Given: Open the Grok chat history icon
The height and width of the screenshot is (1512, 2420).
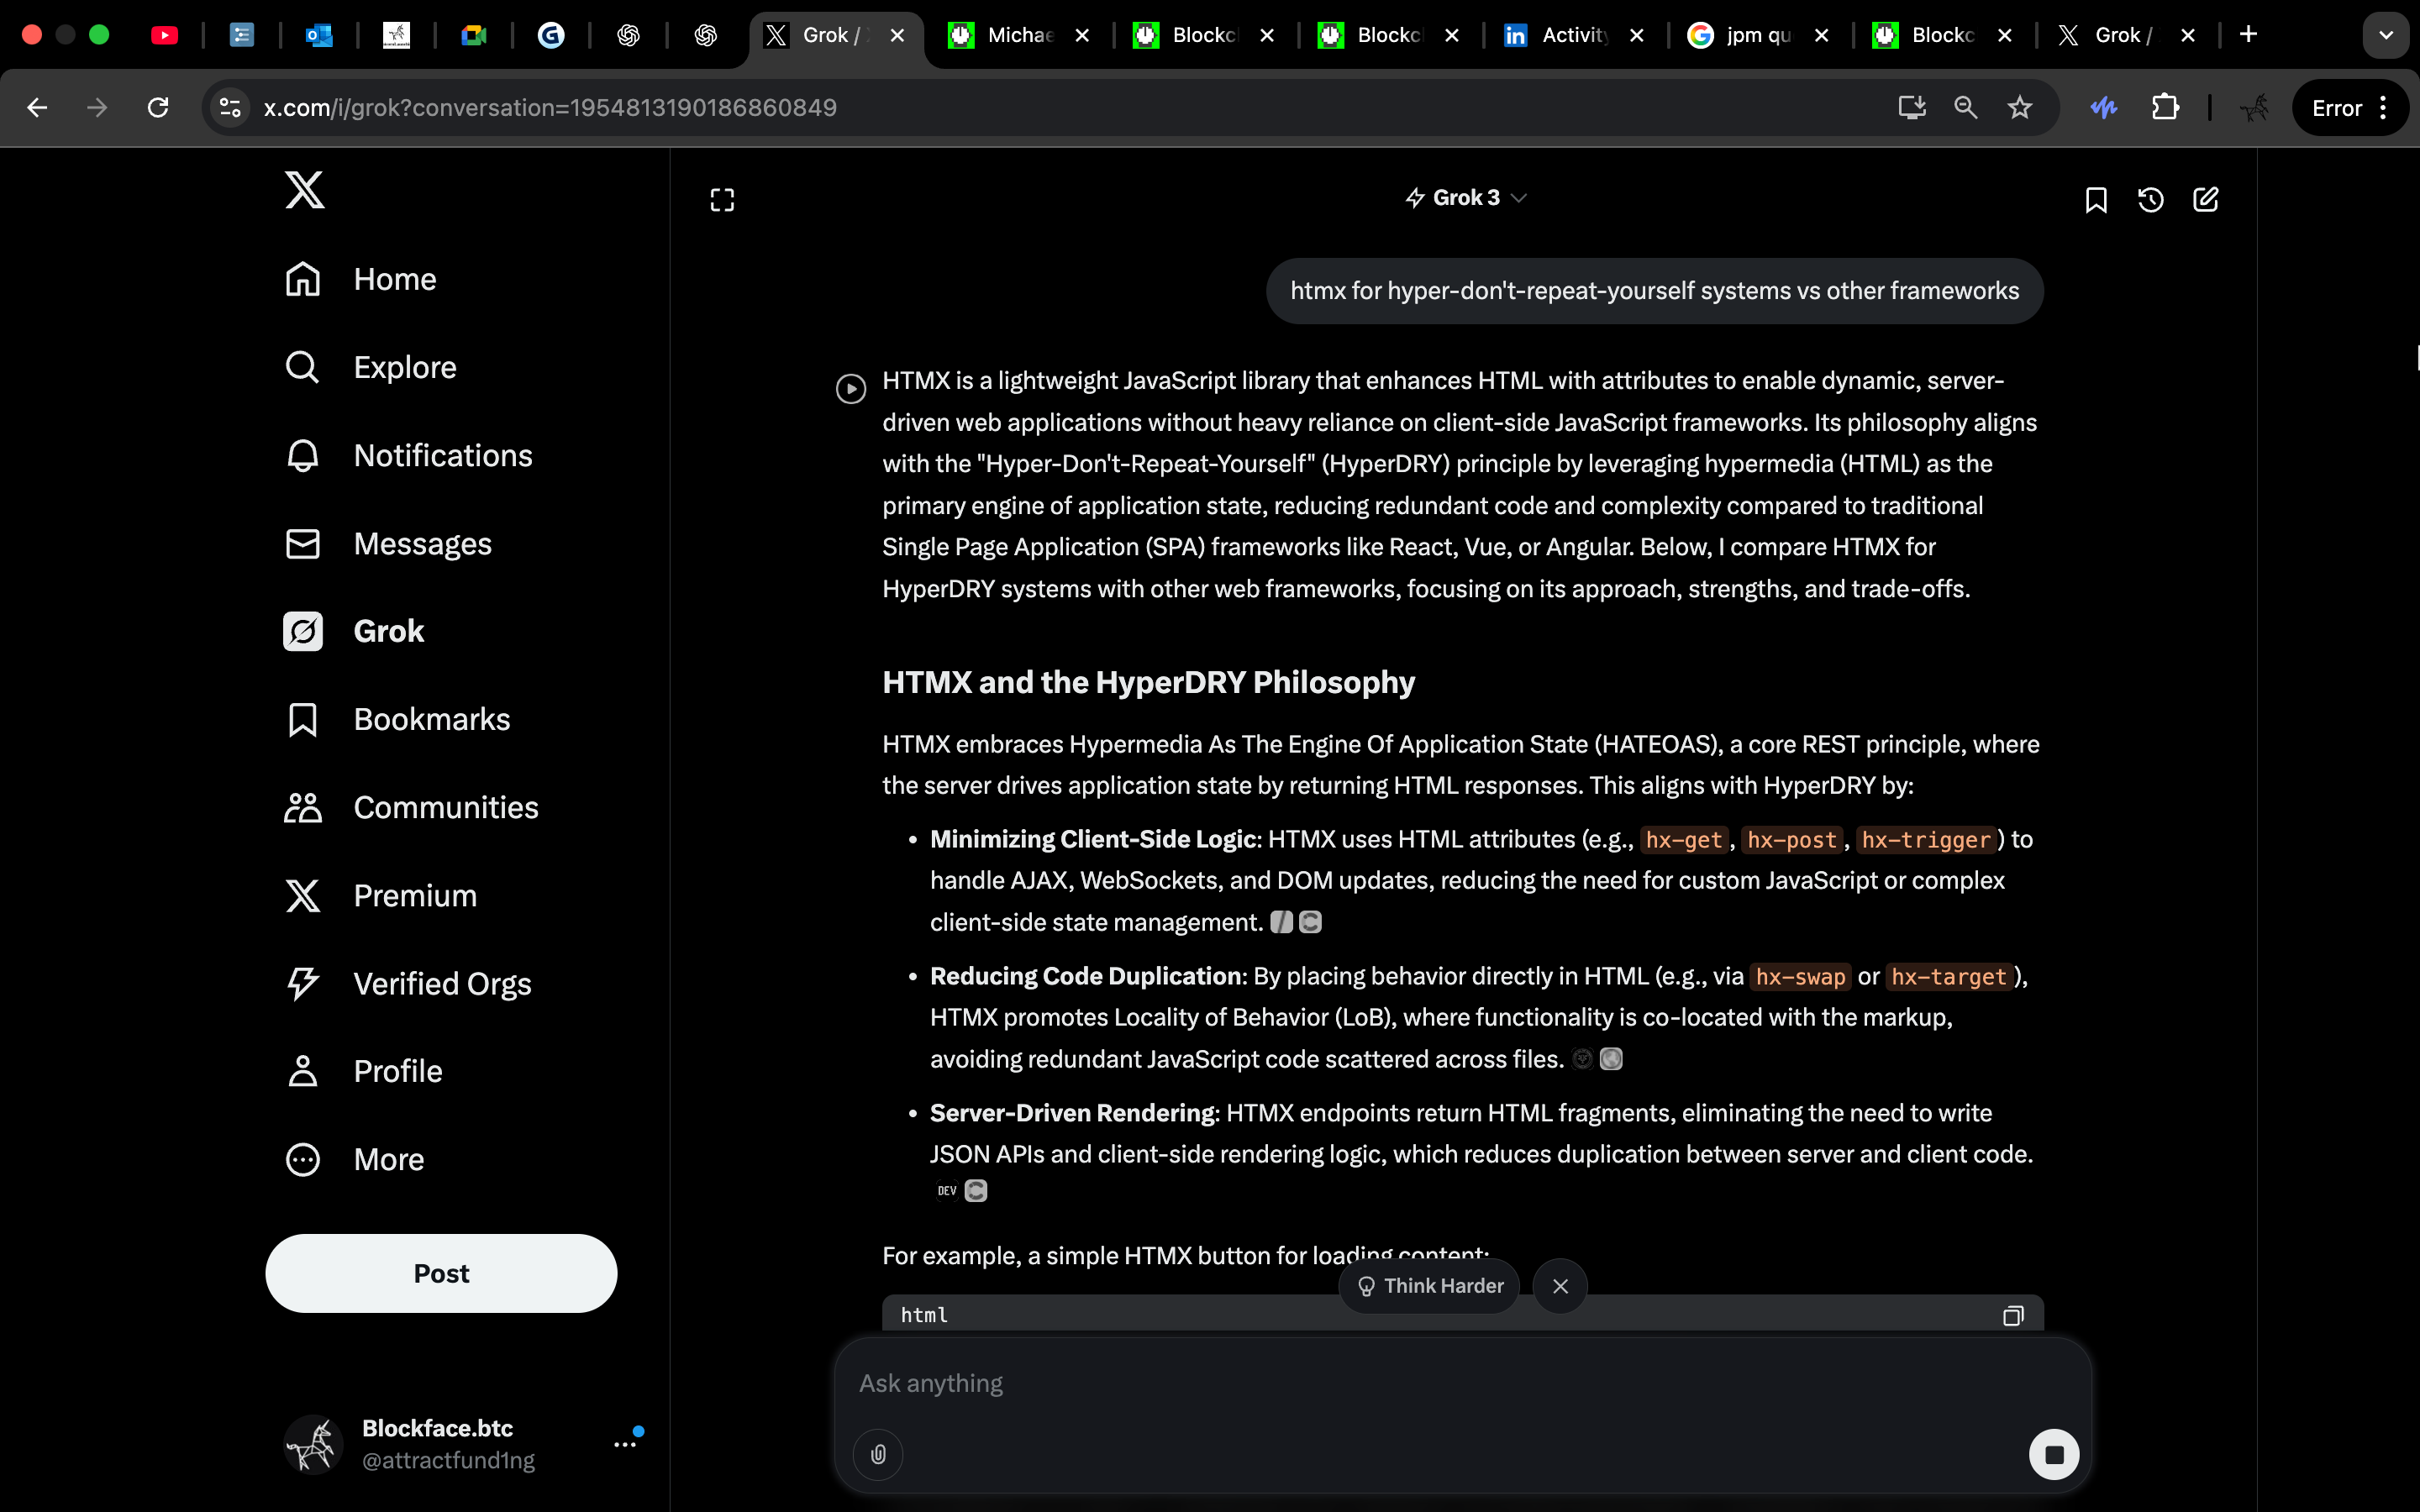Looking at the screenshot, I should click(2150, 200).
